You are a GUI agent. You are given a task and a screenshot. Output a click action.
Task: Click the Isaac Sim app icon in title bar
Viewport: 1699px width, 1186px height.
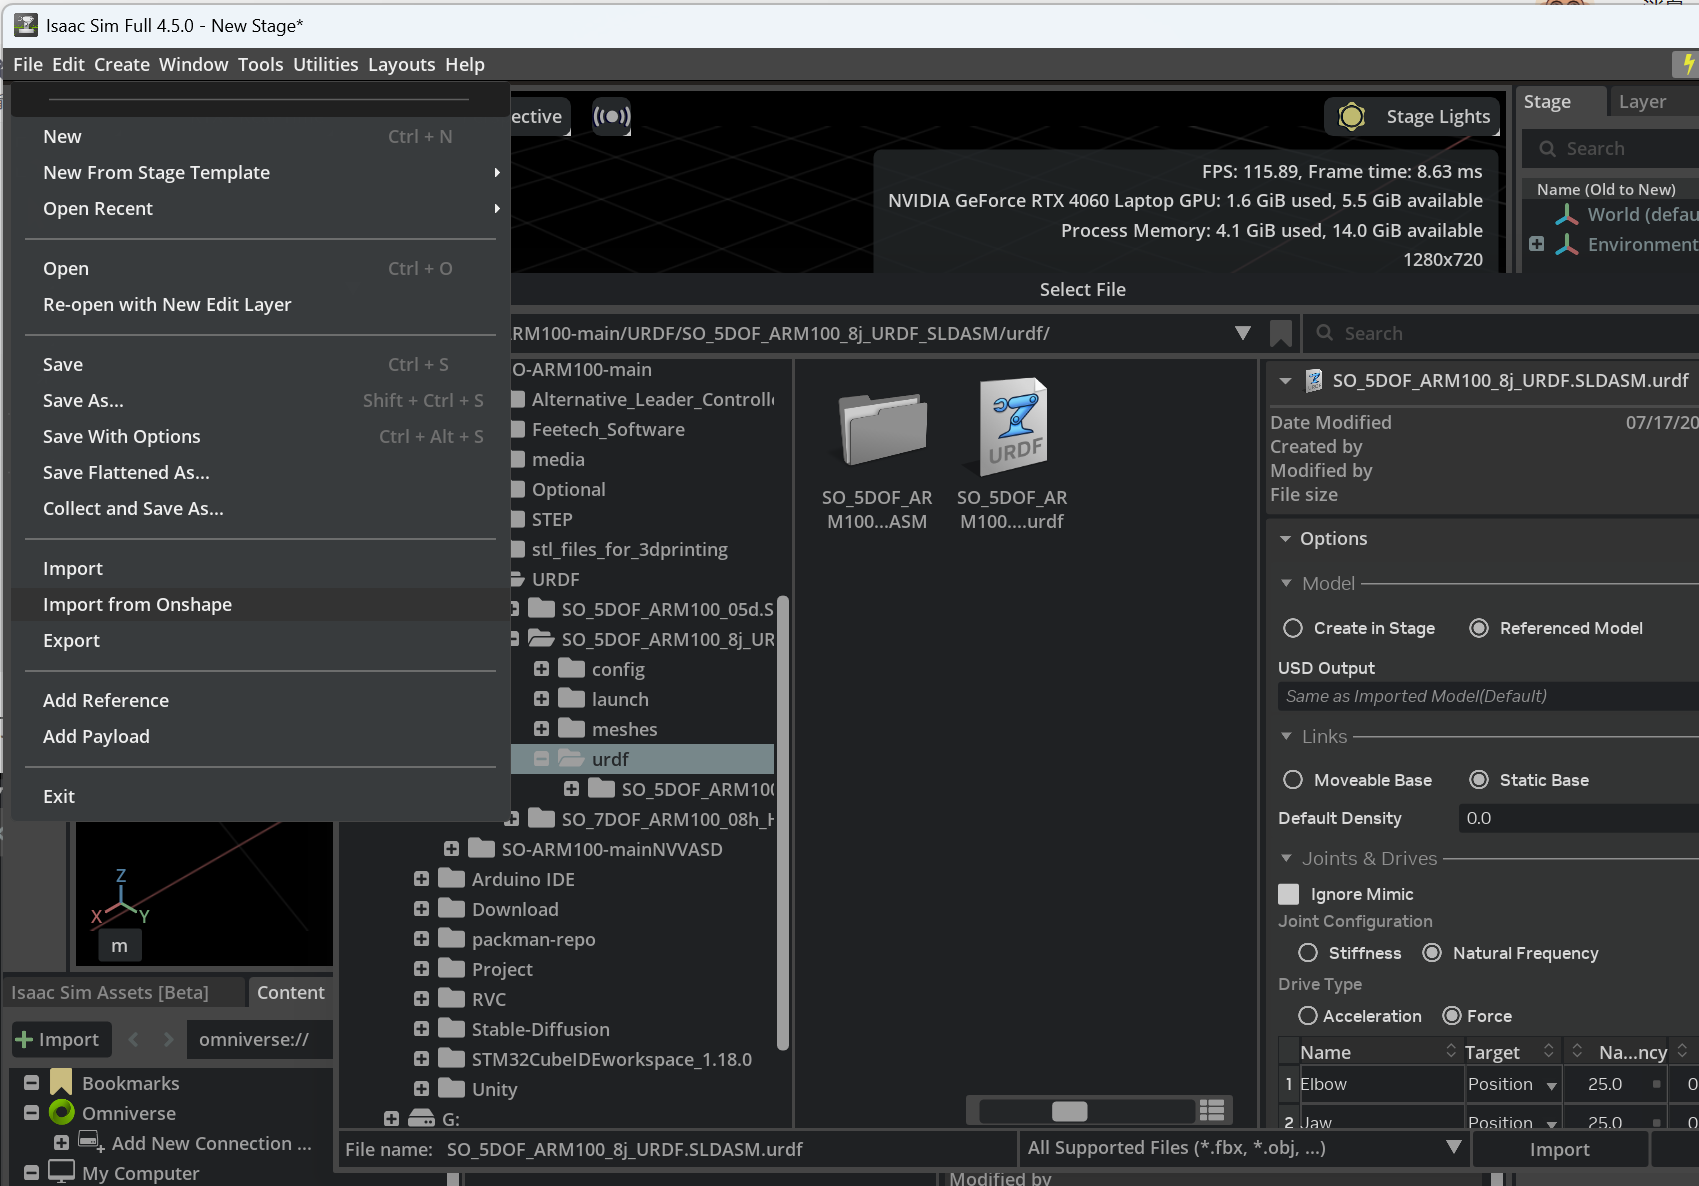click(25, 25)
